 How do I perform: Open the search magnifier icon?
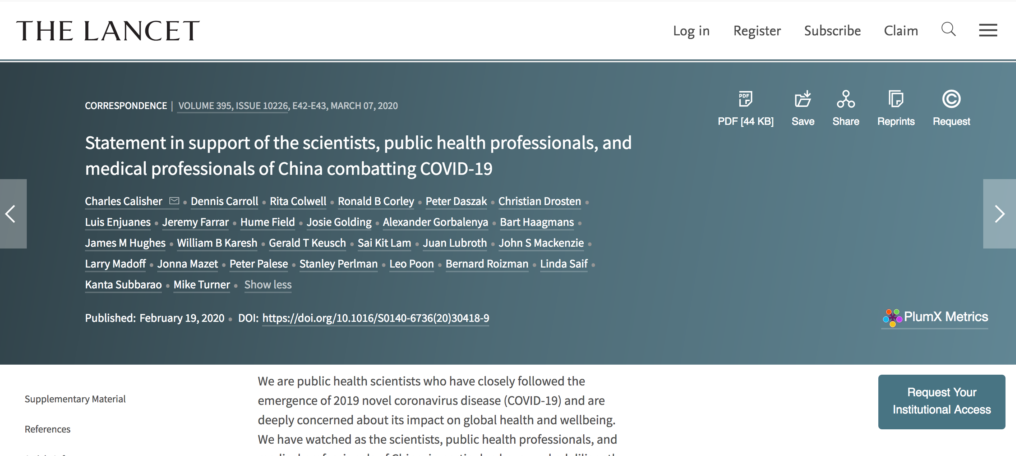click(949, 30)
